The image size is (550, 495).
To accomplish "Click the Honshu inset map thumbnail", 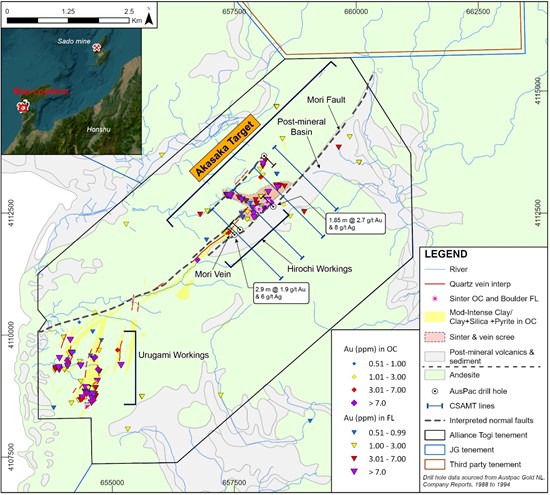I will point(72,92).
